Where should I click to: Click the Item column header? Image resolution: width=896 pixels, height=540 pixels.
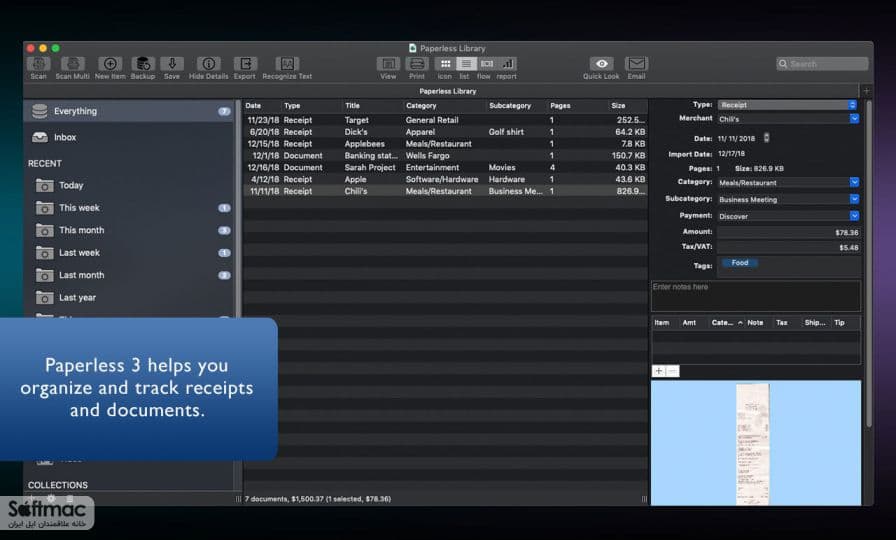pyautogui.click(x=665, y=323)
